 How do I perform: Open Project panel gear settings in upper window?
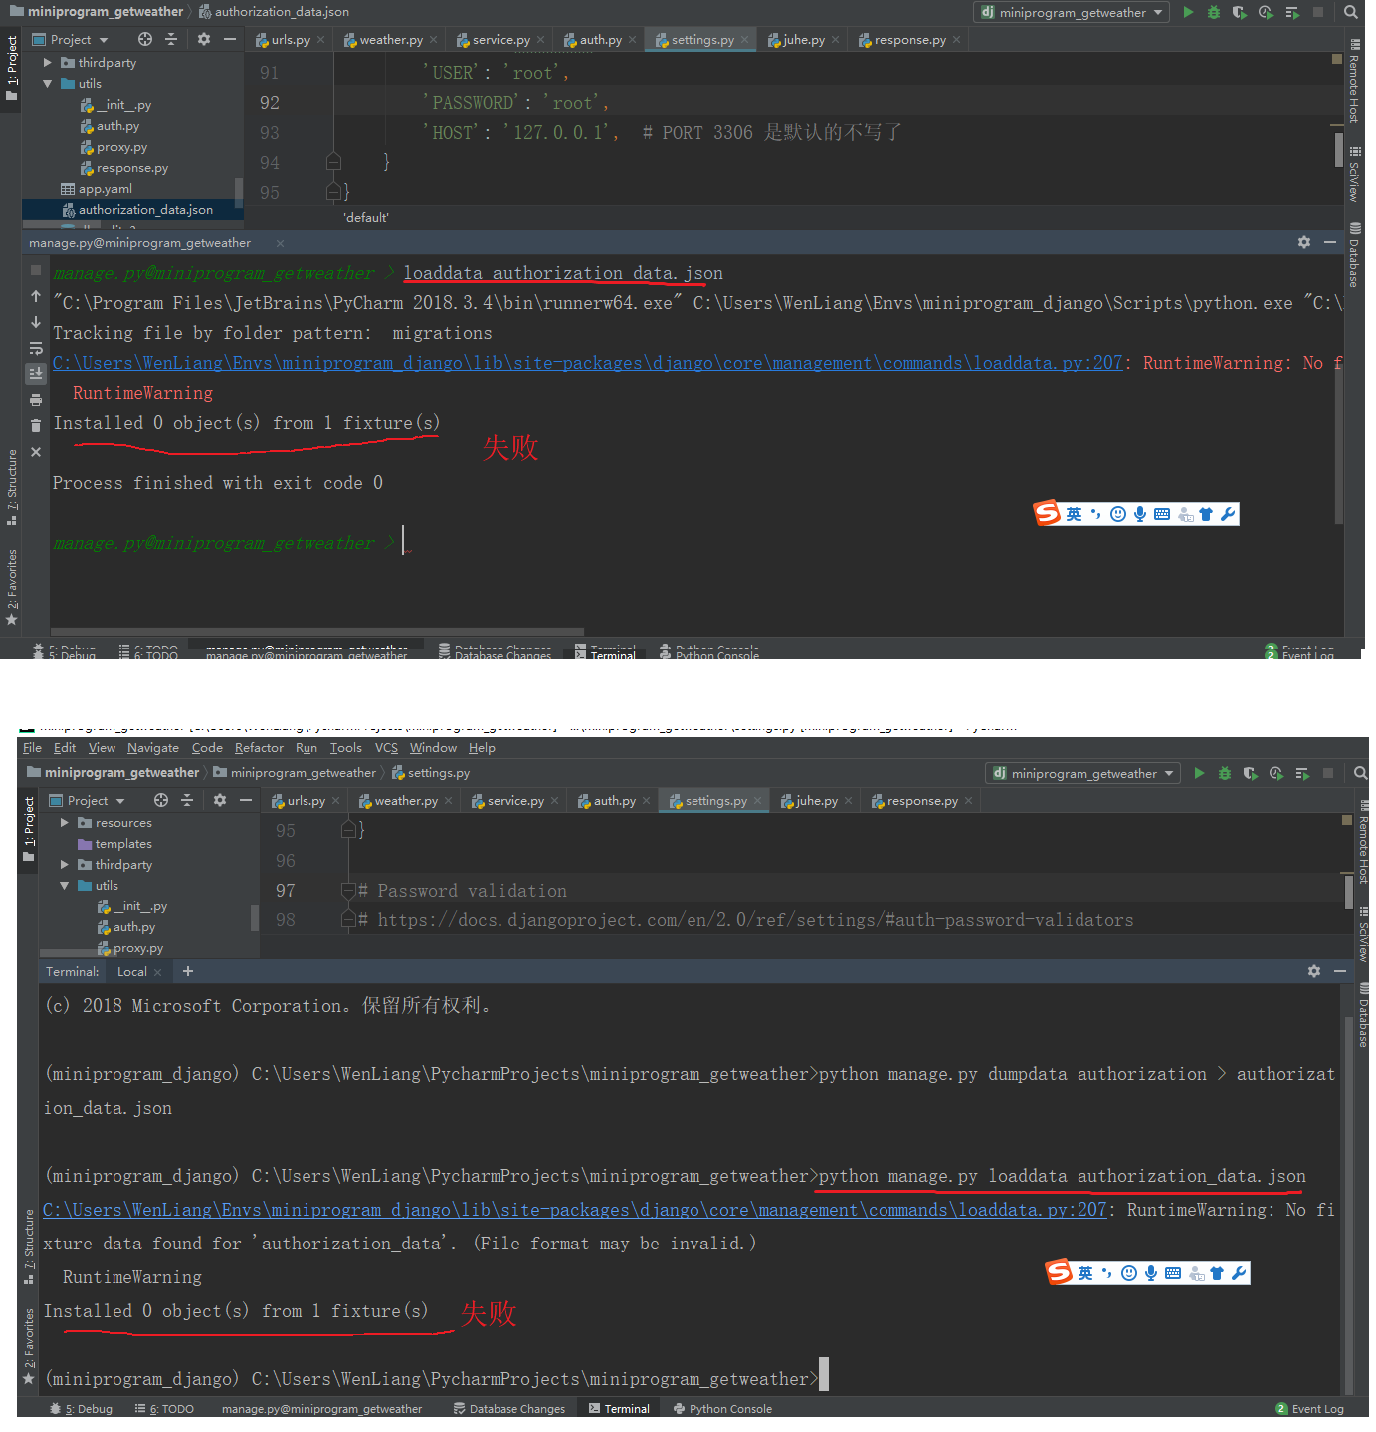click(x=204, y=39)
